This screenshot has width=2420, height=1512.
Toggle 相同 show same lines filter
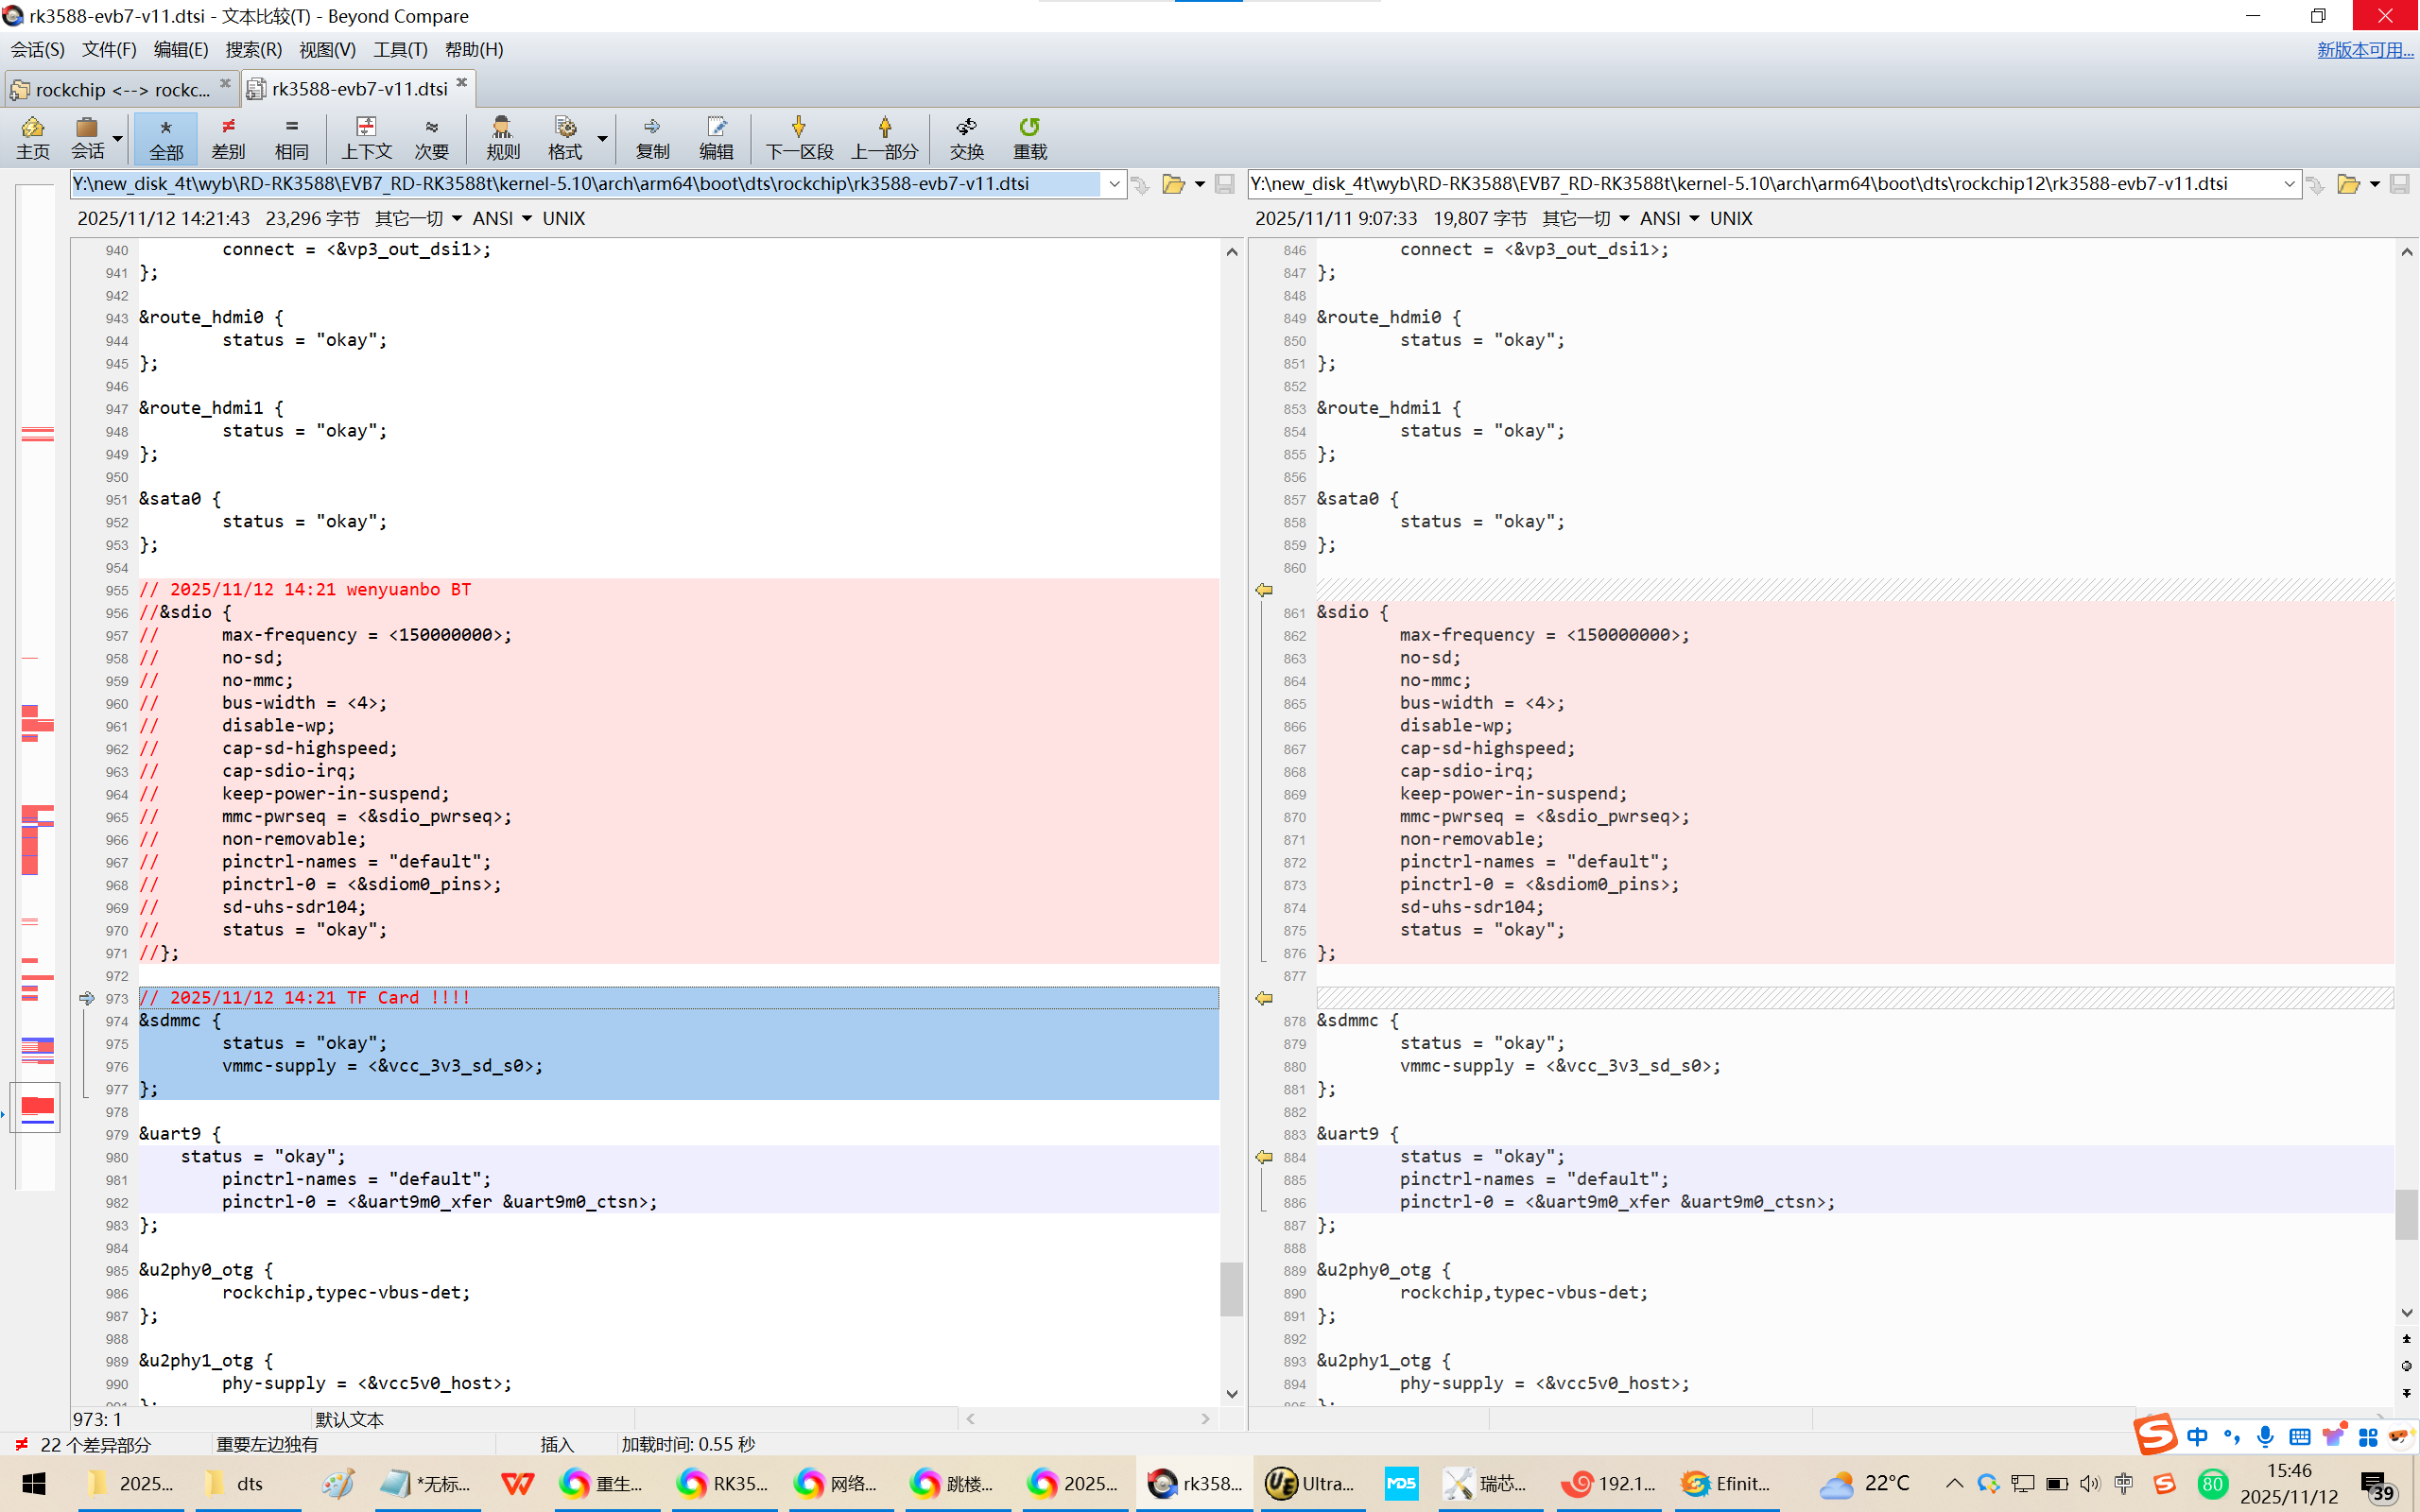click(291, 137)
